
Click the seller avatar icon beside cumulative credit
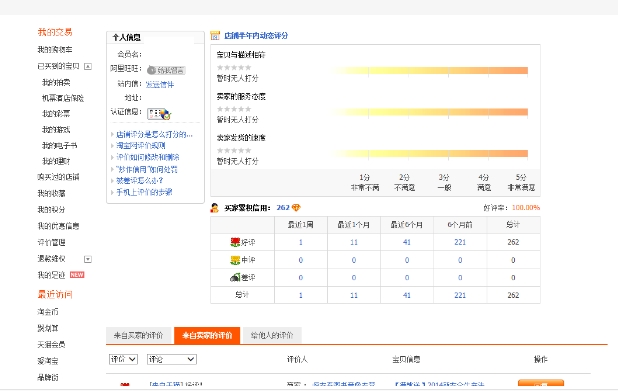215,208
